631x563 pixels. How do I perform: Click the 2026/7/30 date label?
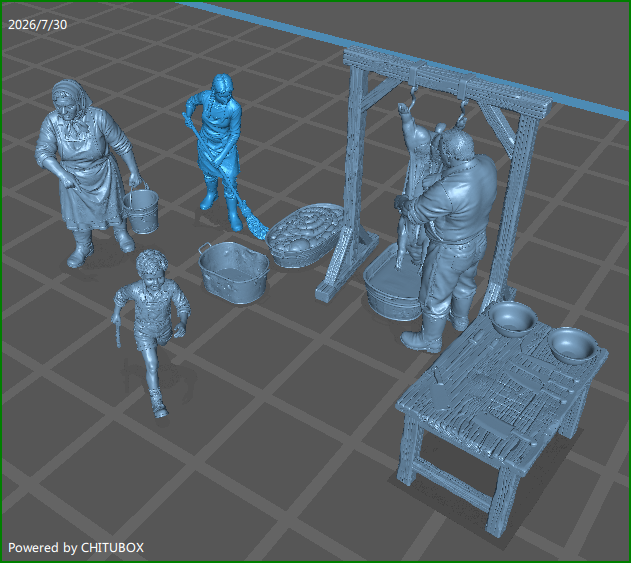tap(37, 25)
